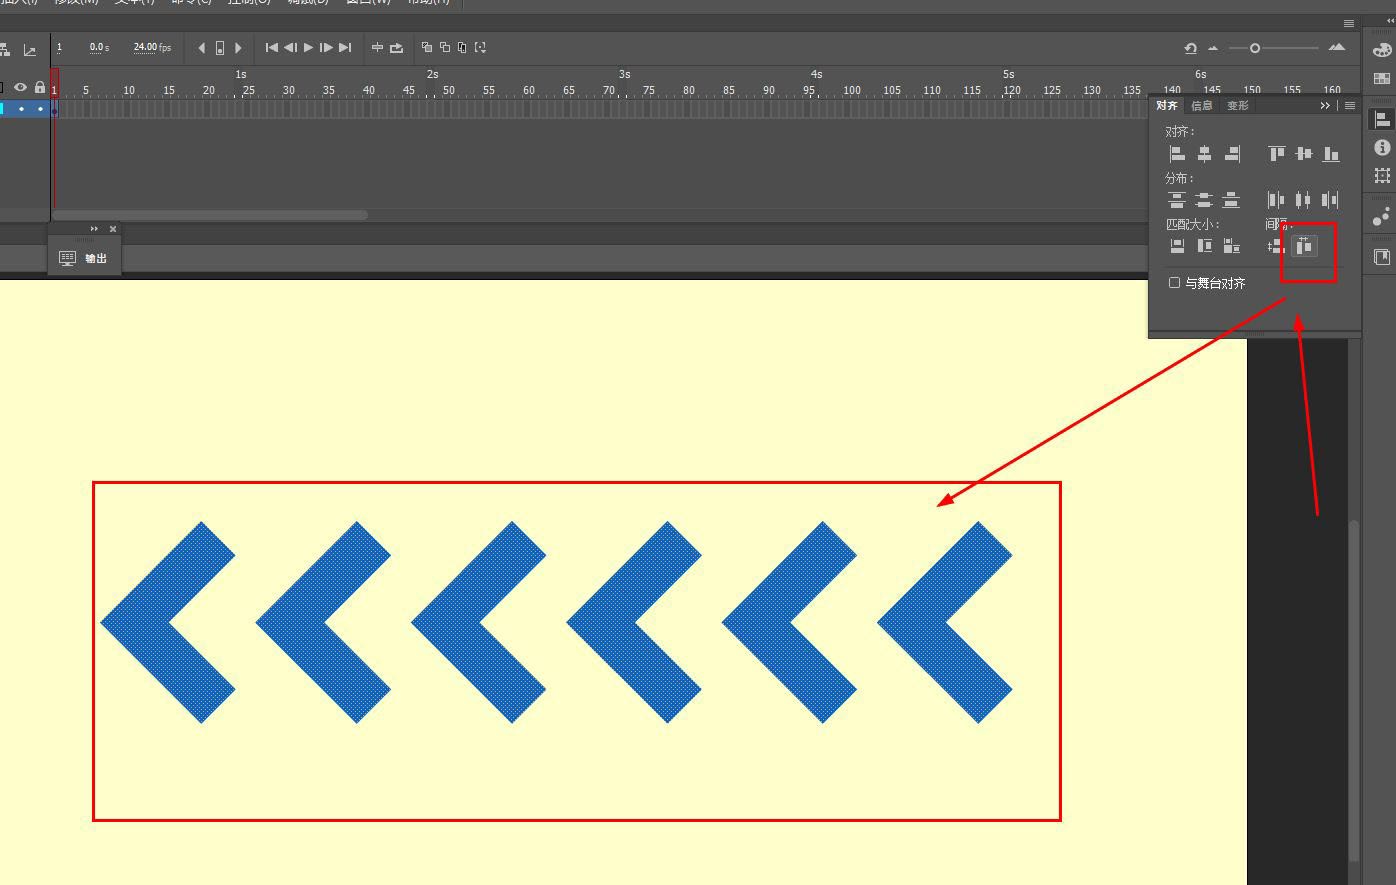Open the Color panel from dock
The width and height of the screenshot is (1396, 885).
[x=1382, y=50]
